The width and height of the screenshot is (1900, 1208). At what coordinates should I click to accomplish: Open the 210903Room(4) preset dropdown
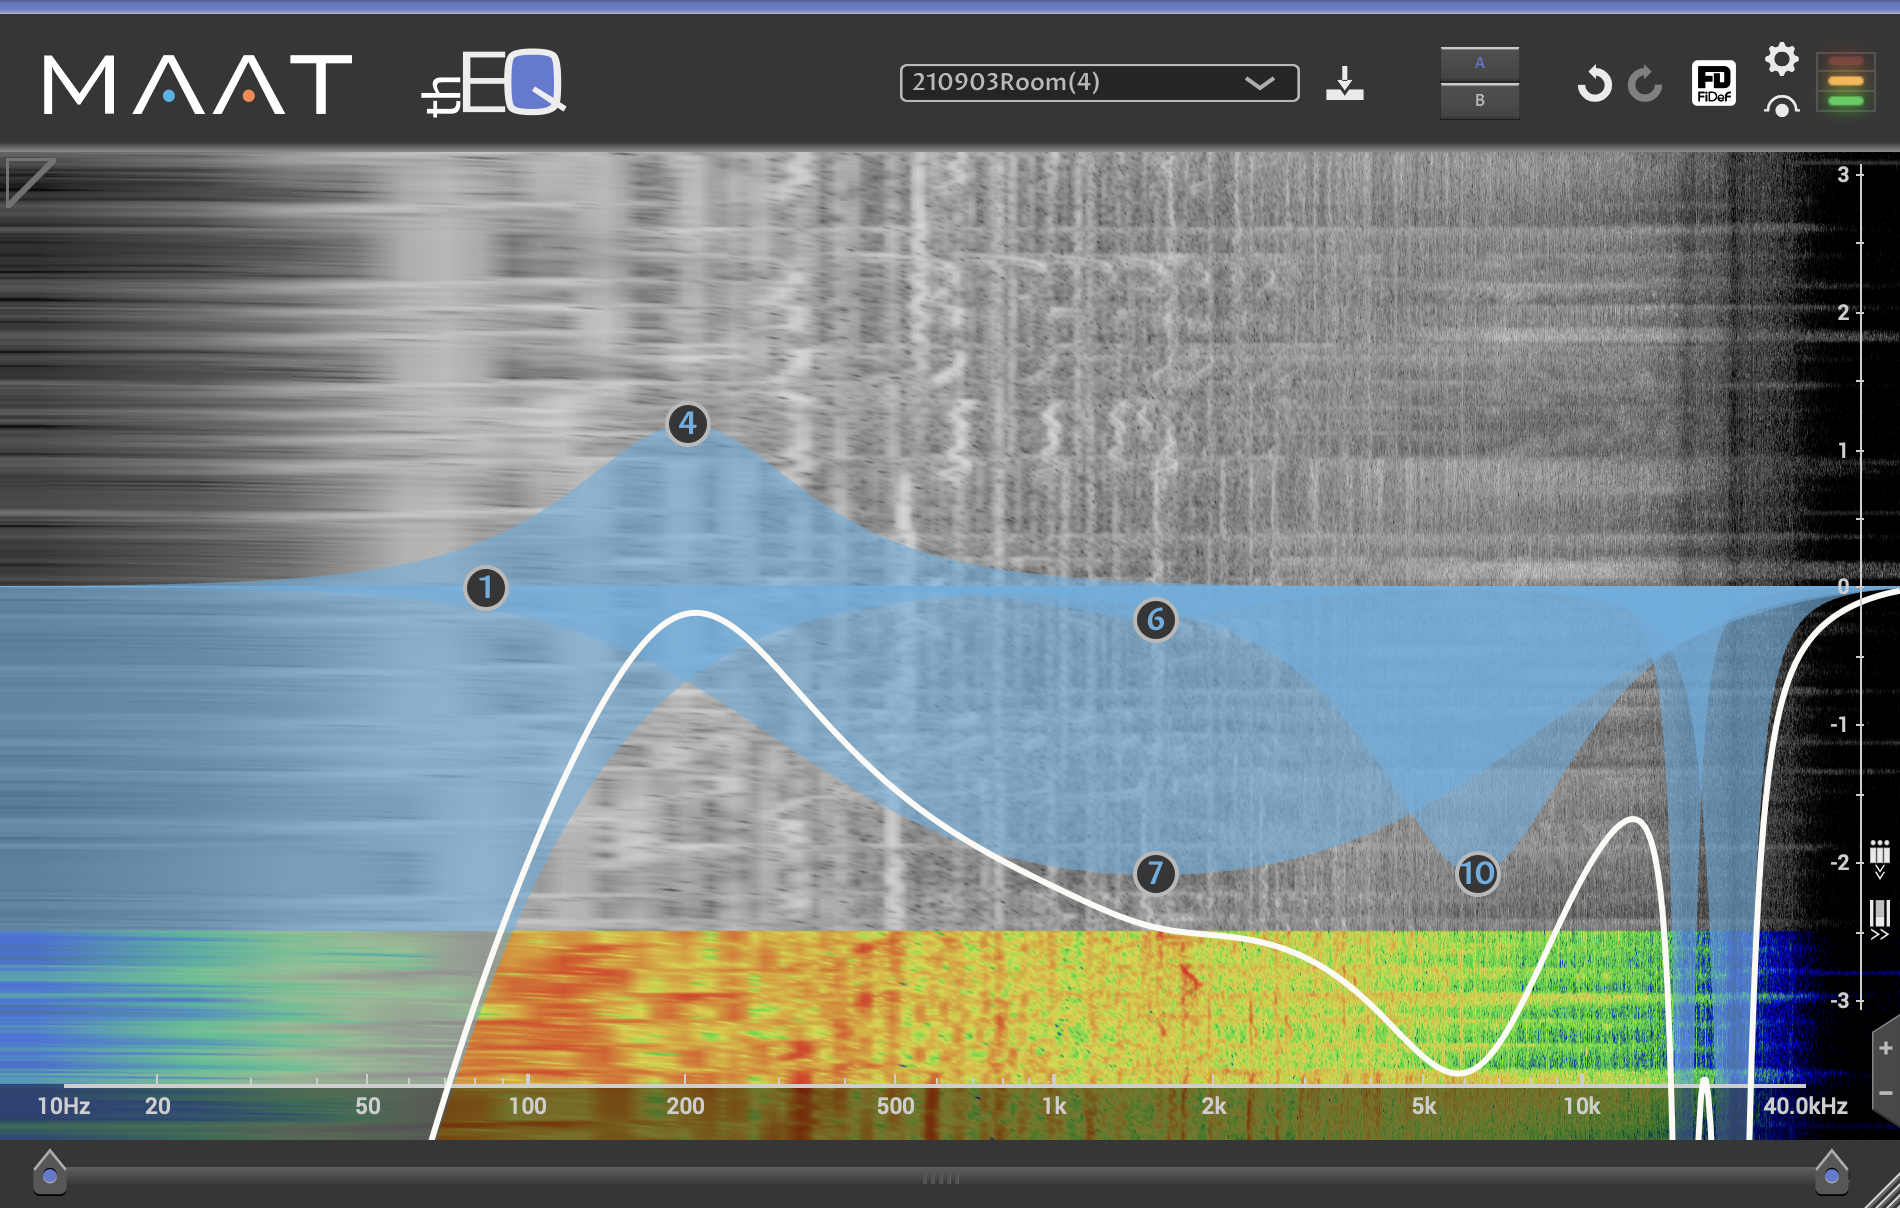click(x=1099, y=83)
